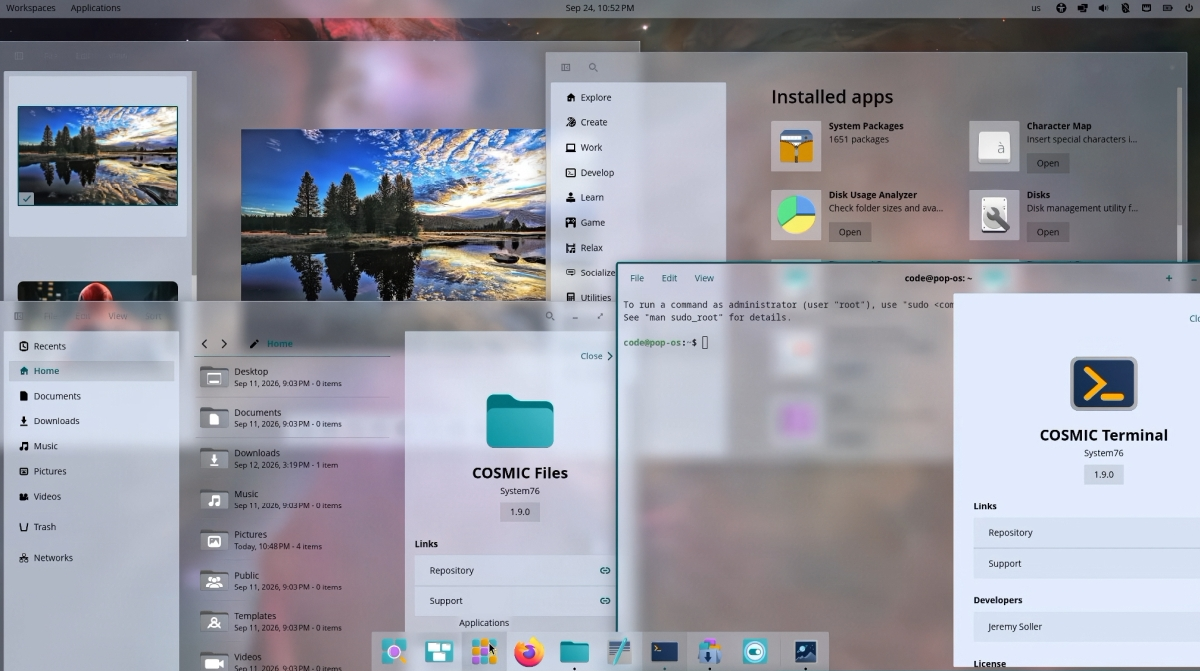Open Disk Usage Analyzer with its Open button
Image resolution: width=1200 pixels, height=671 pixels.
pyautogui.click(x=849, y=232)
